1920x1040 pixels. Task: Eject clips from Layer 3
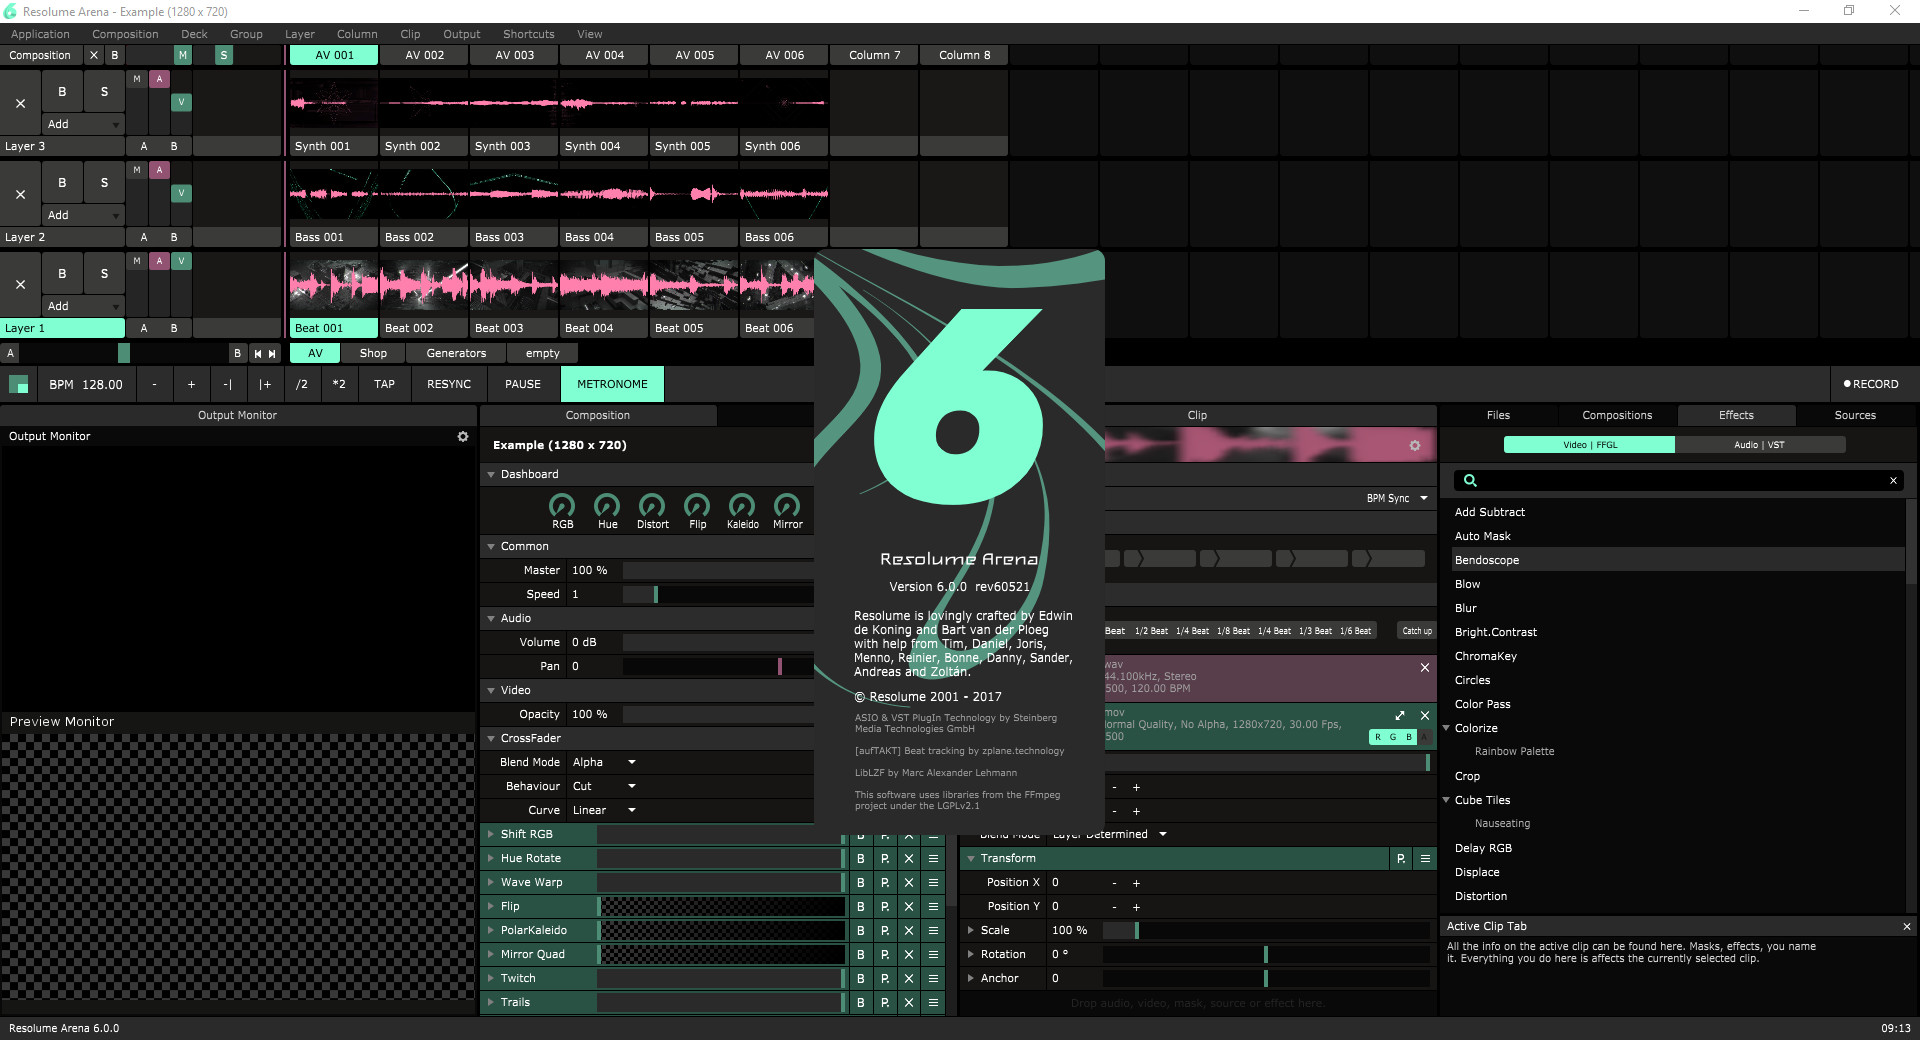[20, 103]
